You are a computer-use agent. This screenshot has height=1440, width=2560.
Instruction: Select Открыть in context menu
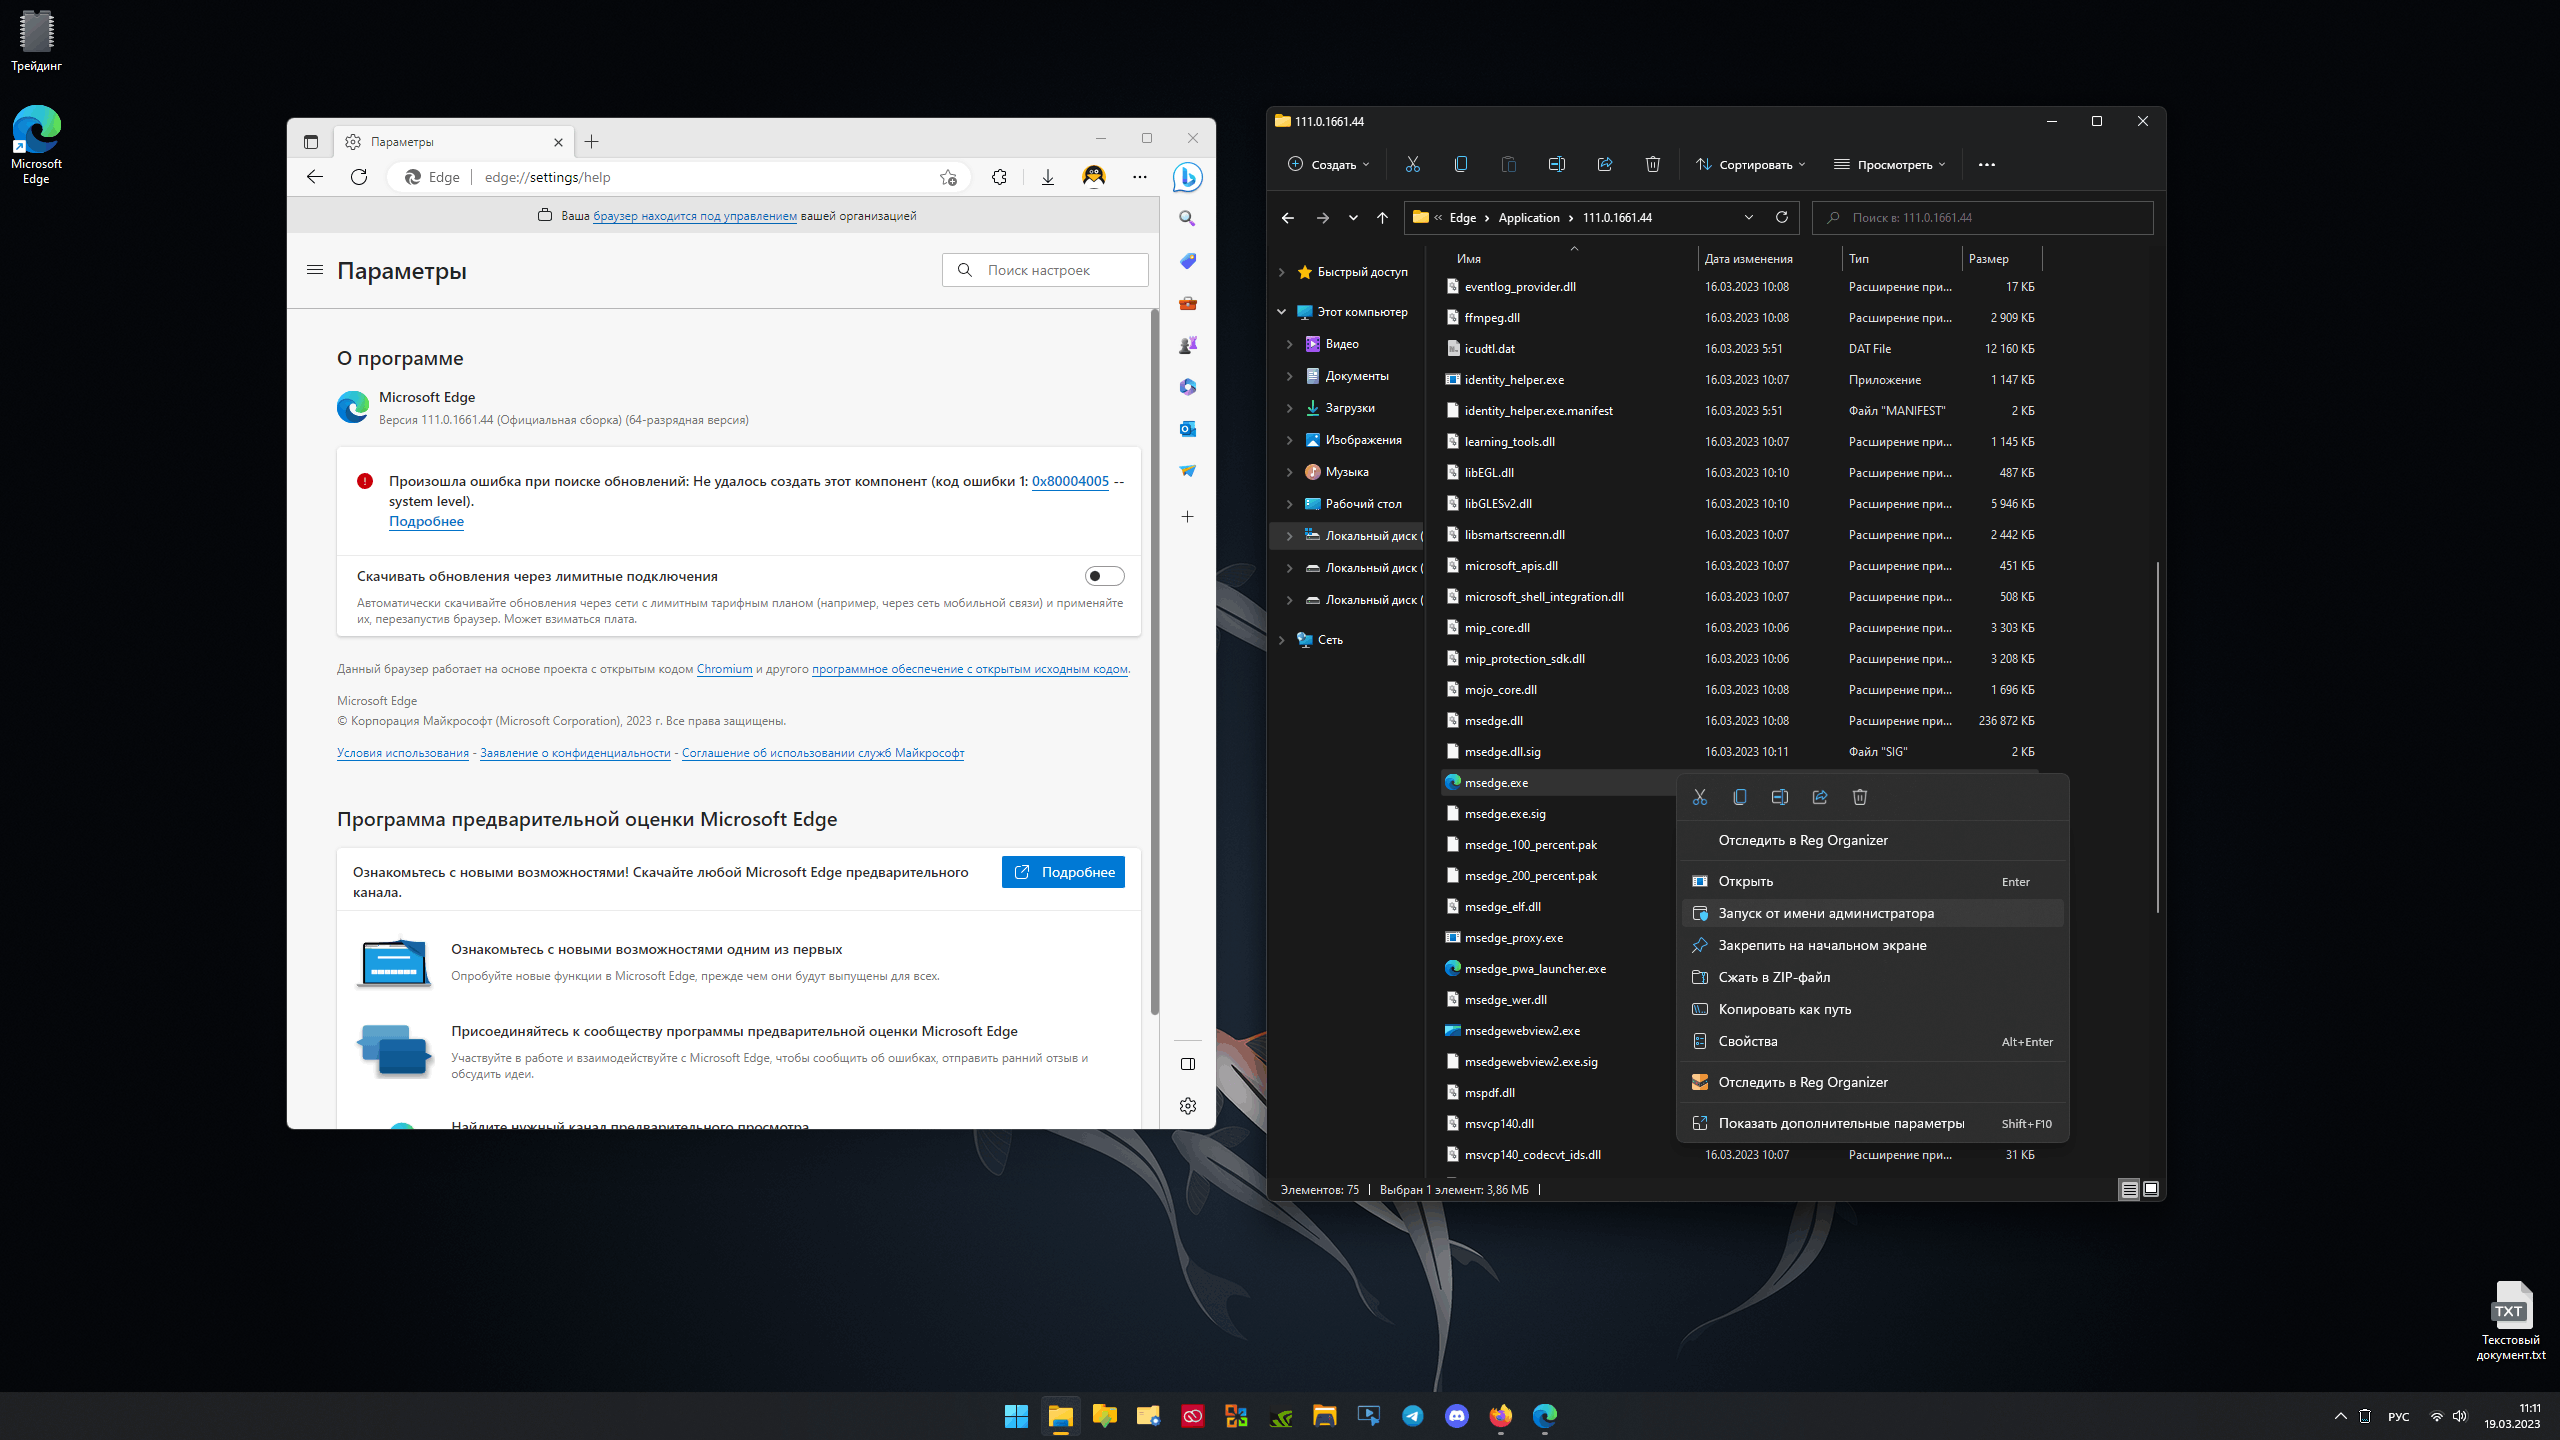pos(1872,881)
